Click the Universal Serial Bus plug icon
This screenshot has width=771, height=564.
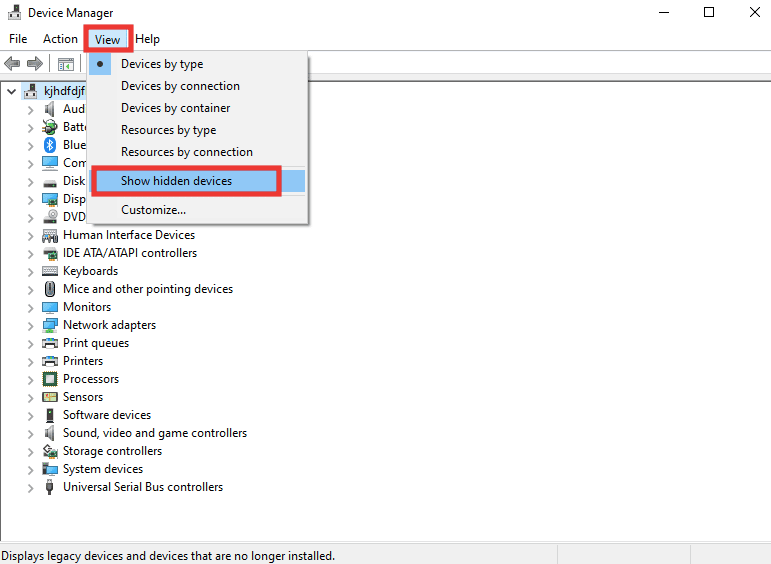[x=49, y=487]
